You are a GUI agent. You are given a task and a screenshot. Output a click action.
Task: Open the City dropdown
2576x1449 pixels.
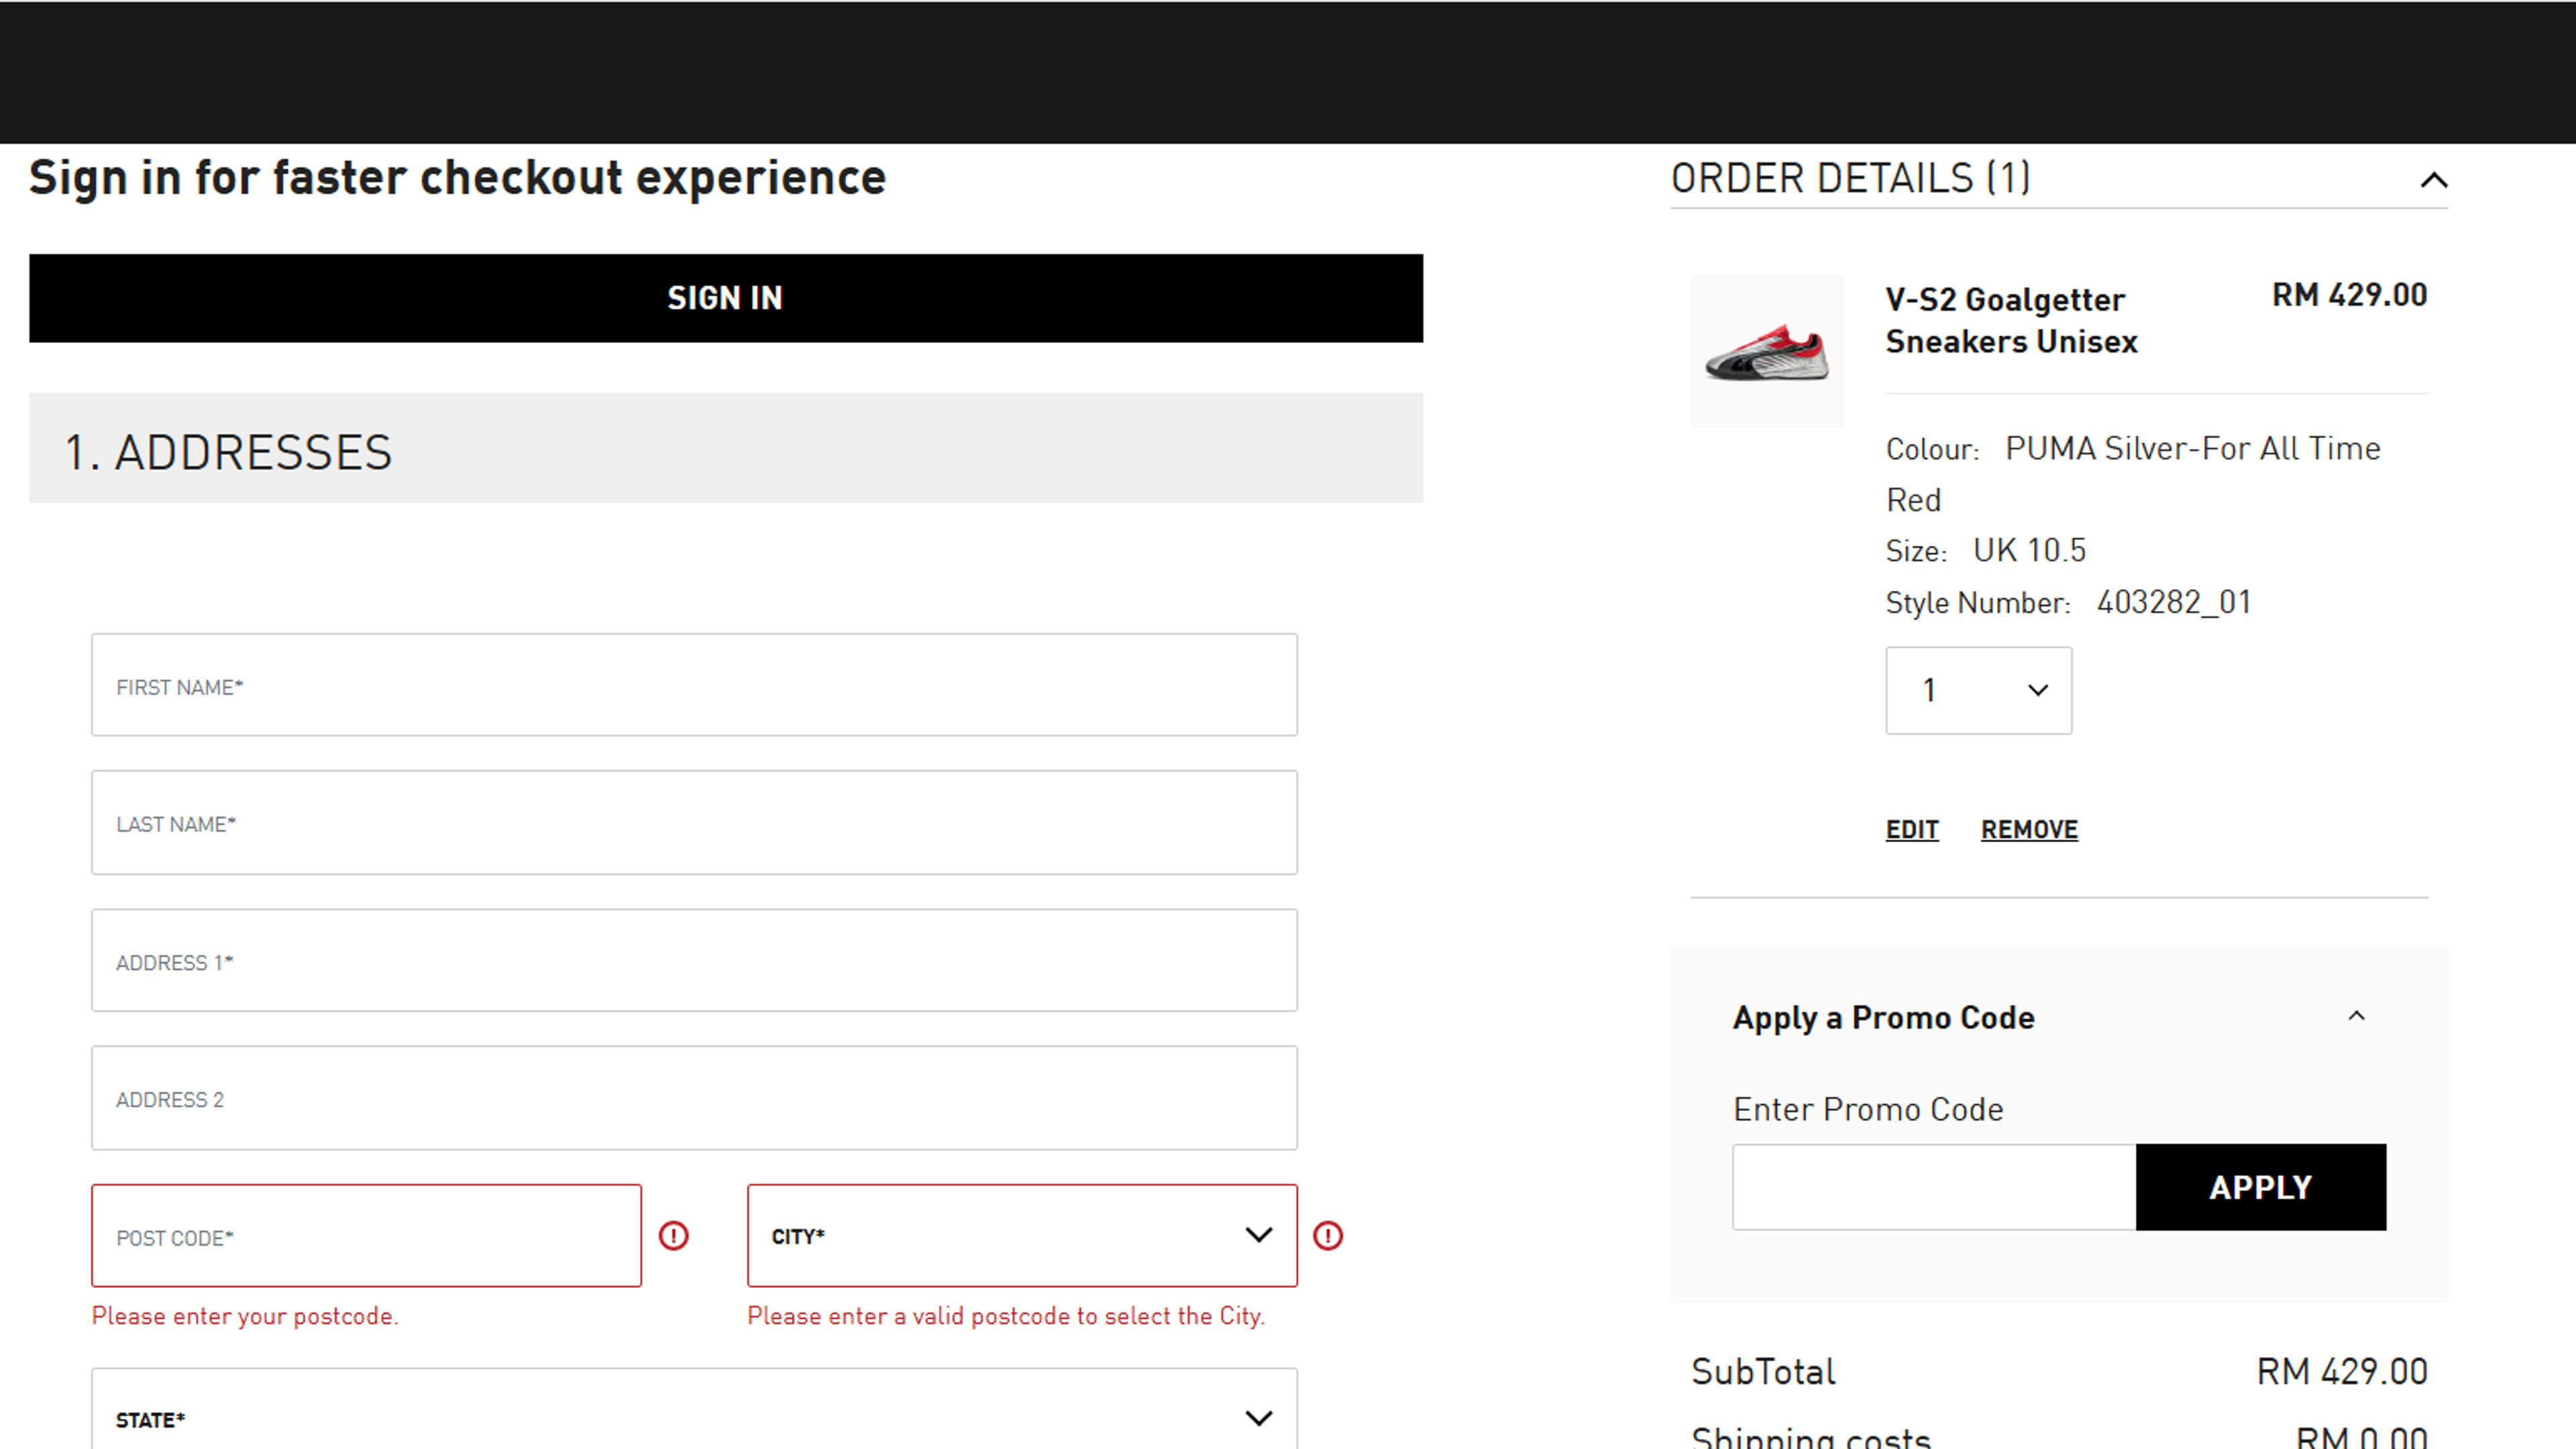[1022, 1236]
